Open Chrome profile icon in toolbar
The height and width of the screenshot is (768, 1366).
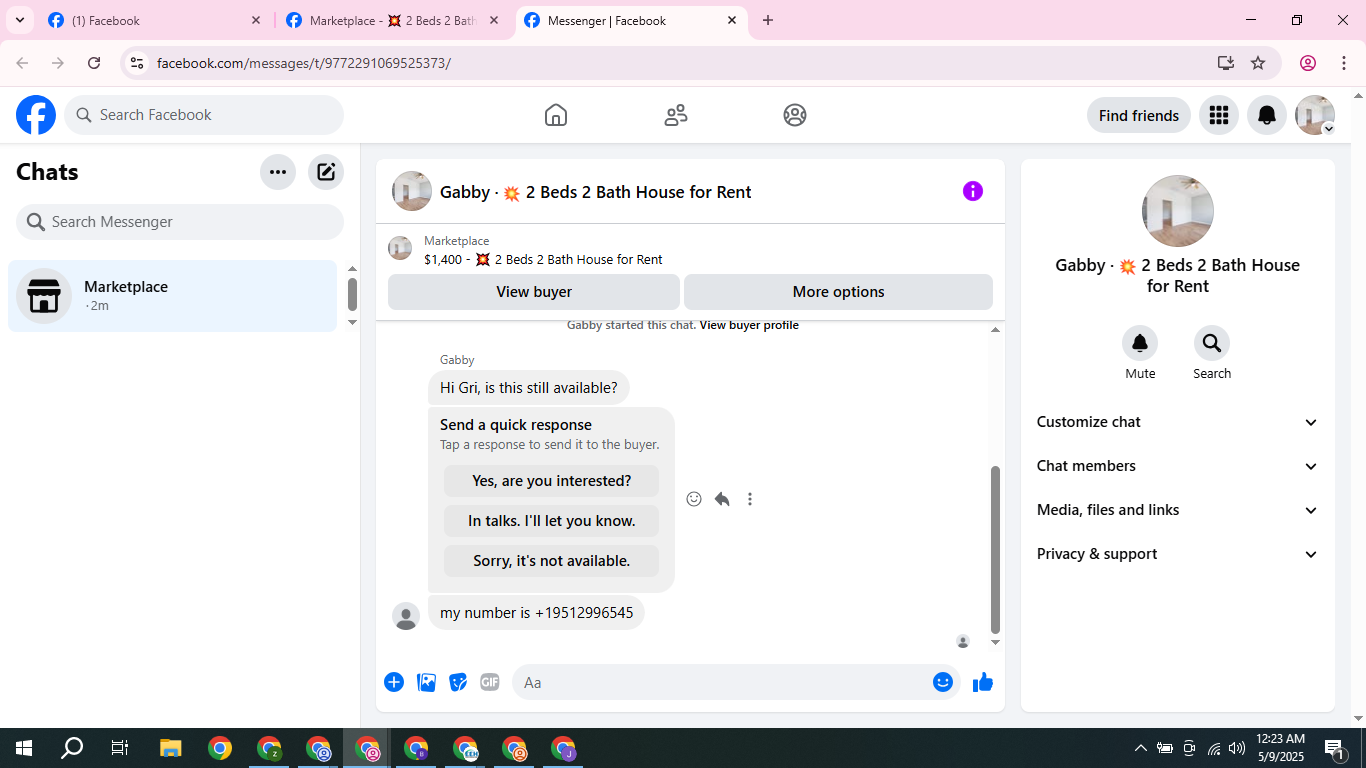[1308, 63]
